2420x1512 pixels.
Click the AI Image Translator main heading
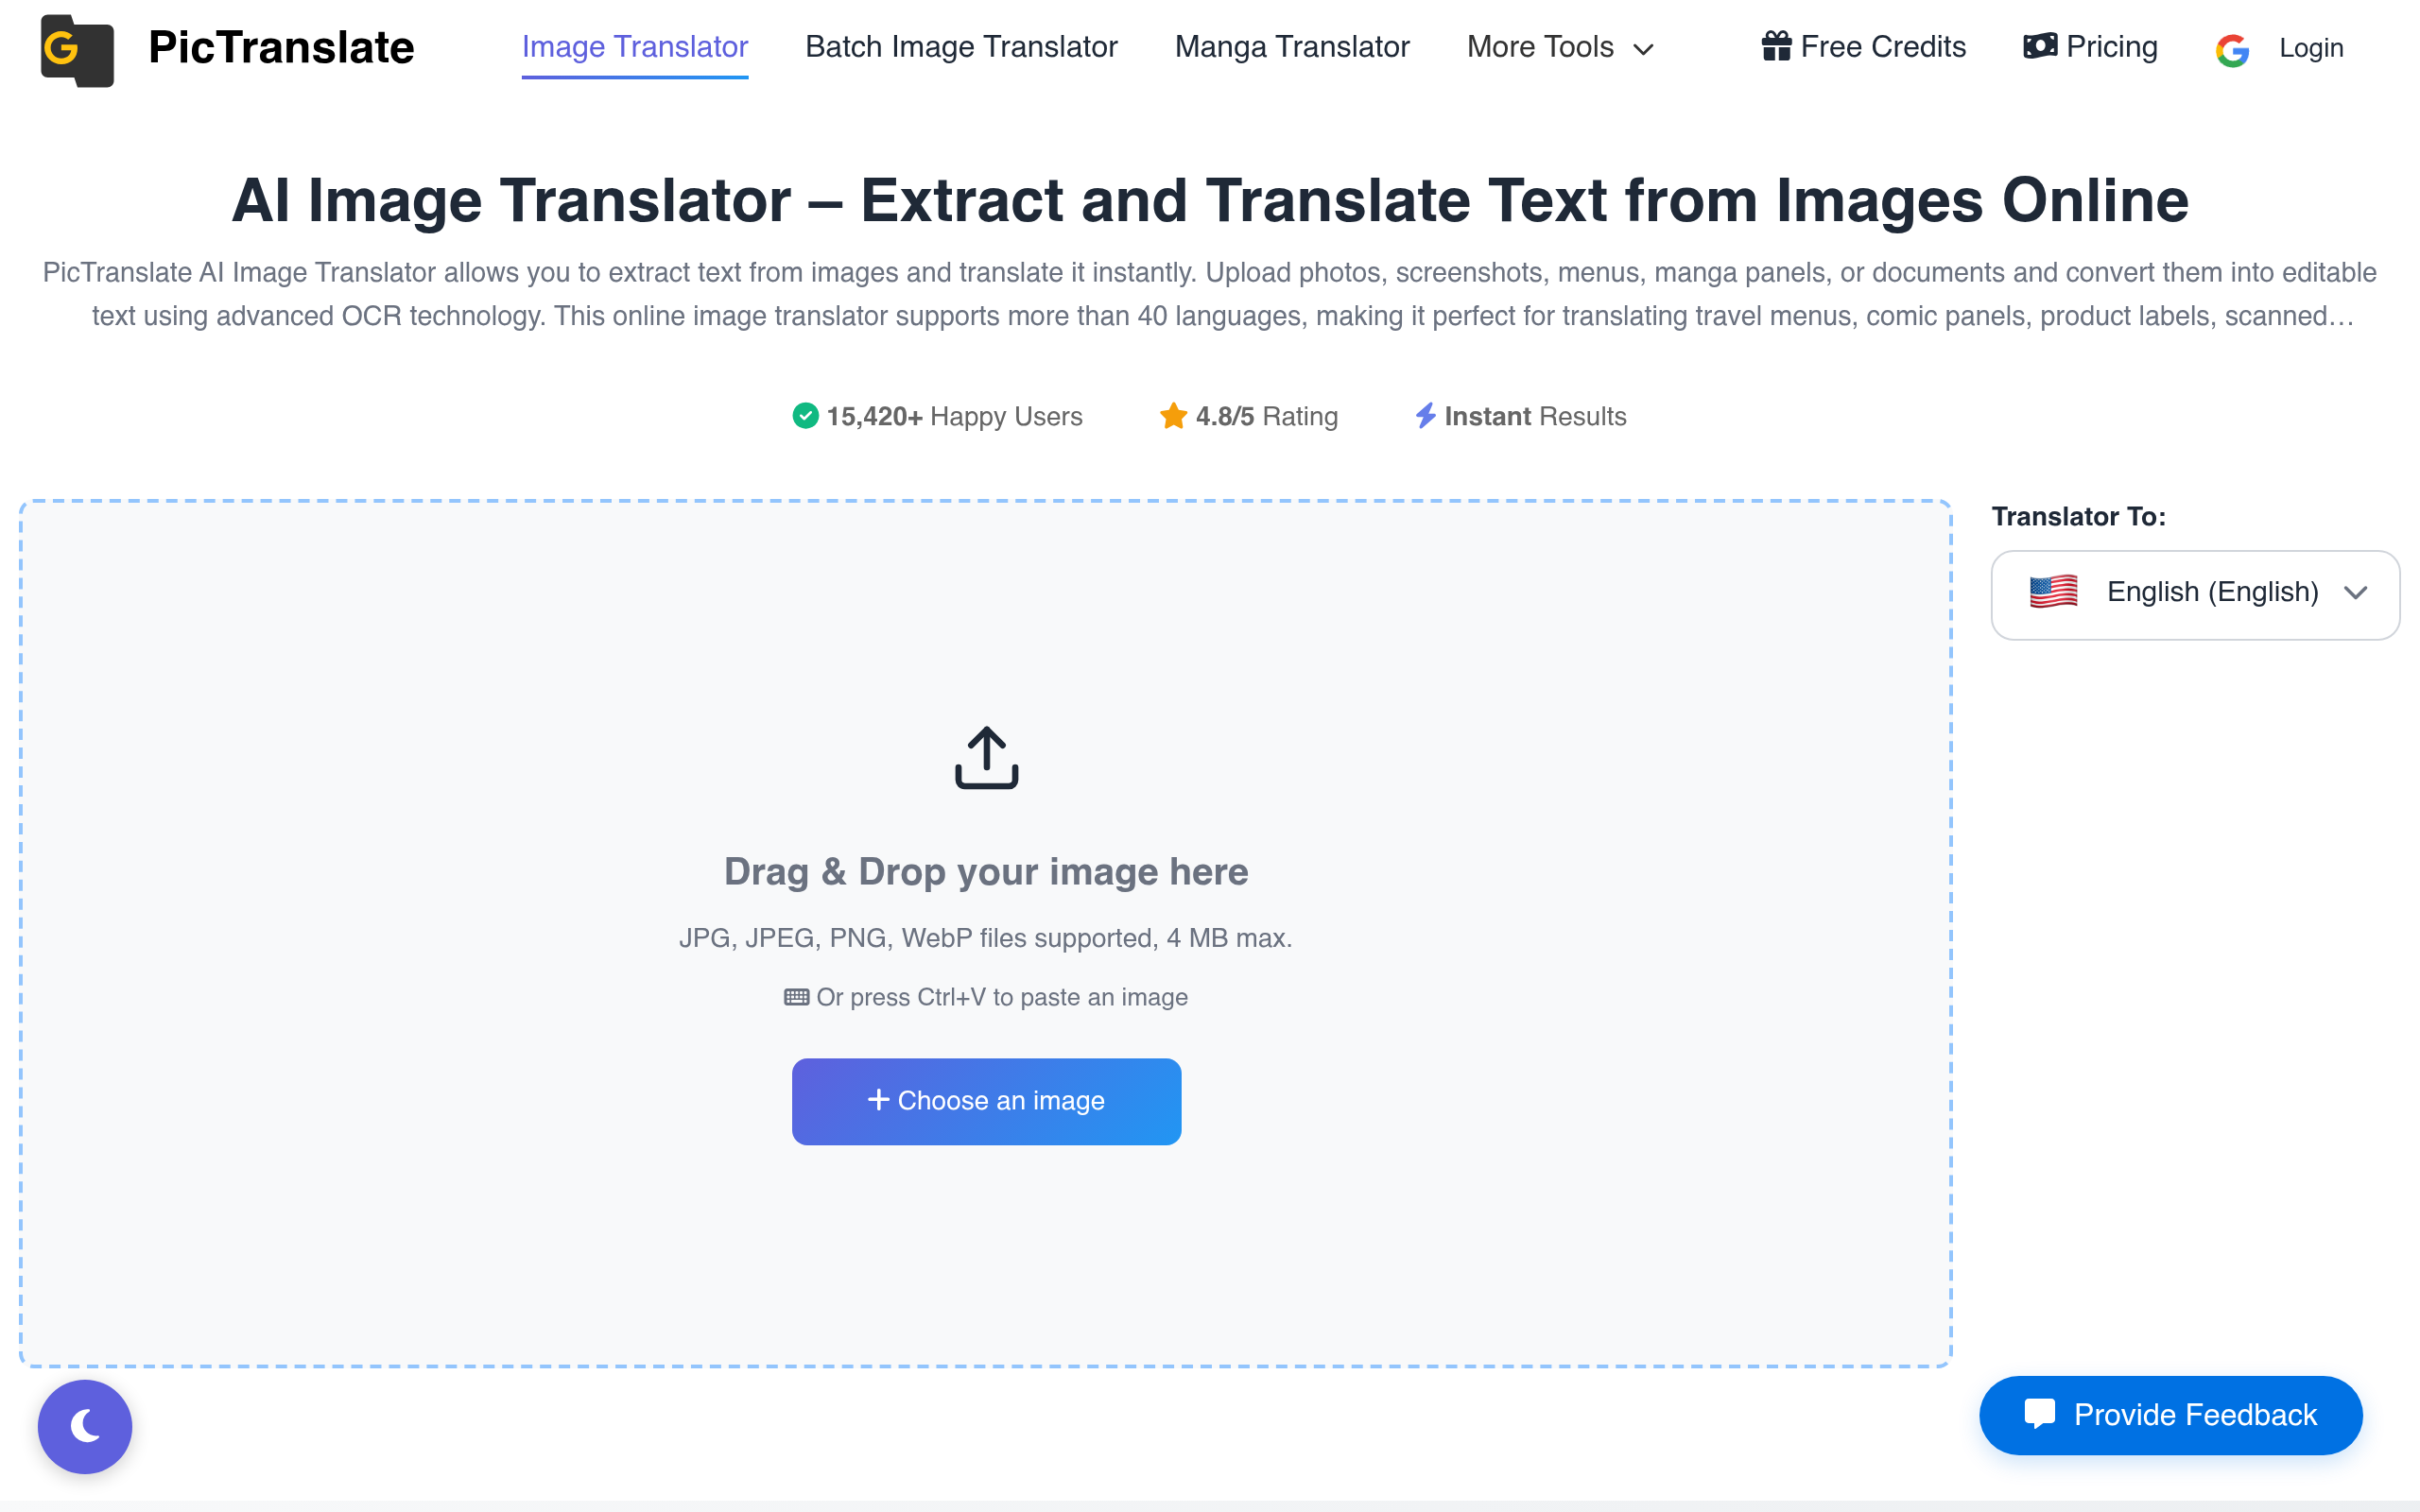coord(1210,200)
